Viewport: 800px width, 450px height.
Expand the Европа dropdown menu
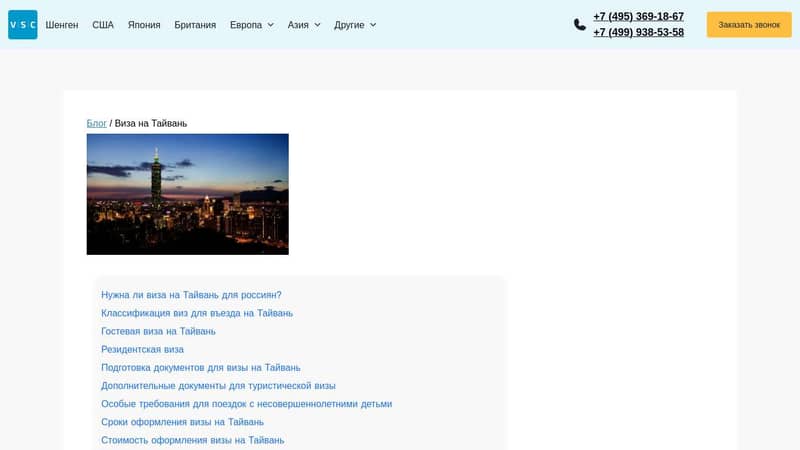(252, 25)
